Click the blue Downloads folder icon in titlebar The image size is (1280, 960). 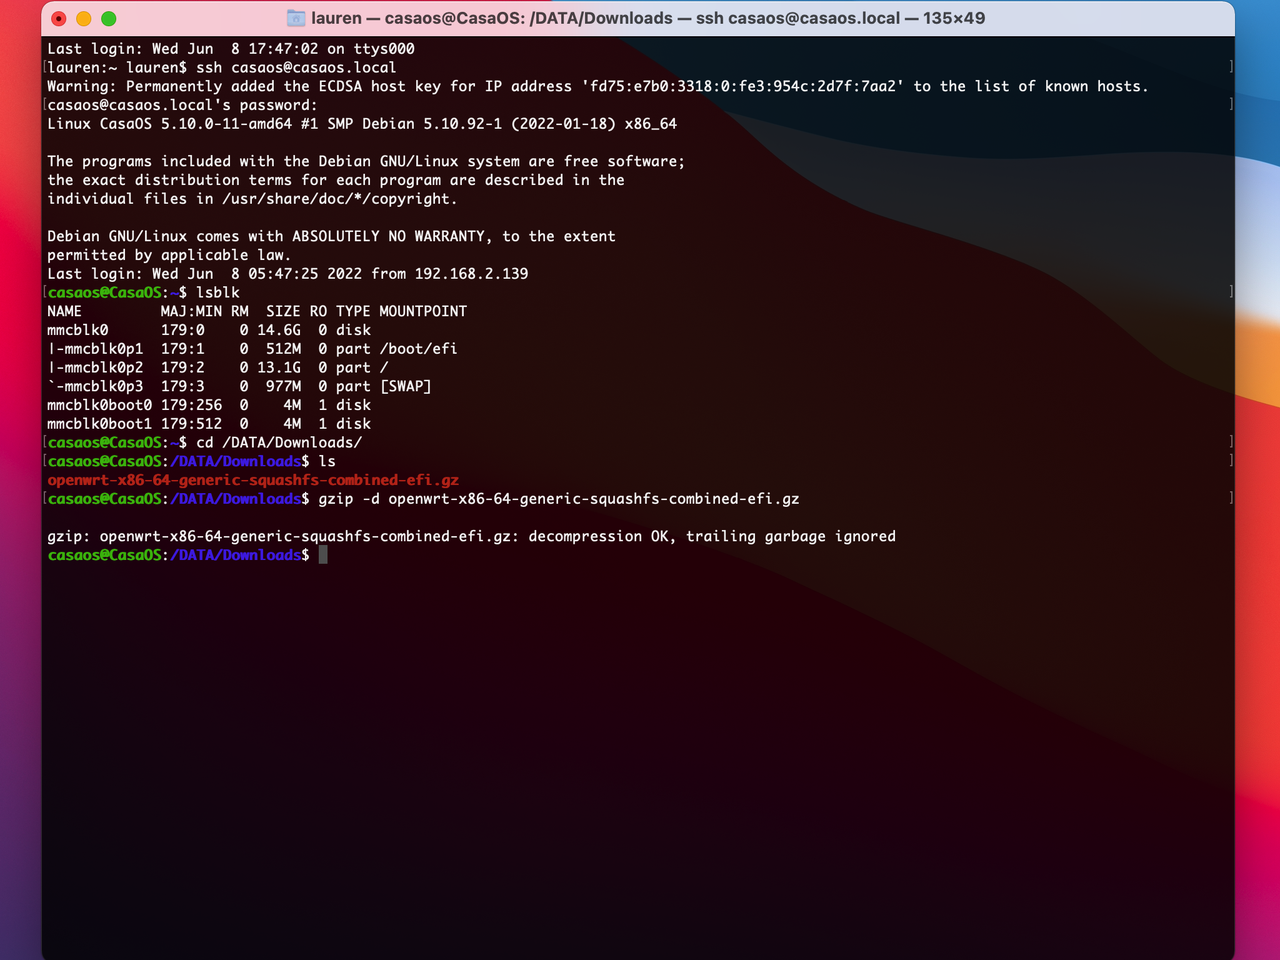click(x=293, y=17)
